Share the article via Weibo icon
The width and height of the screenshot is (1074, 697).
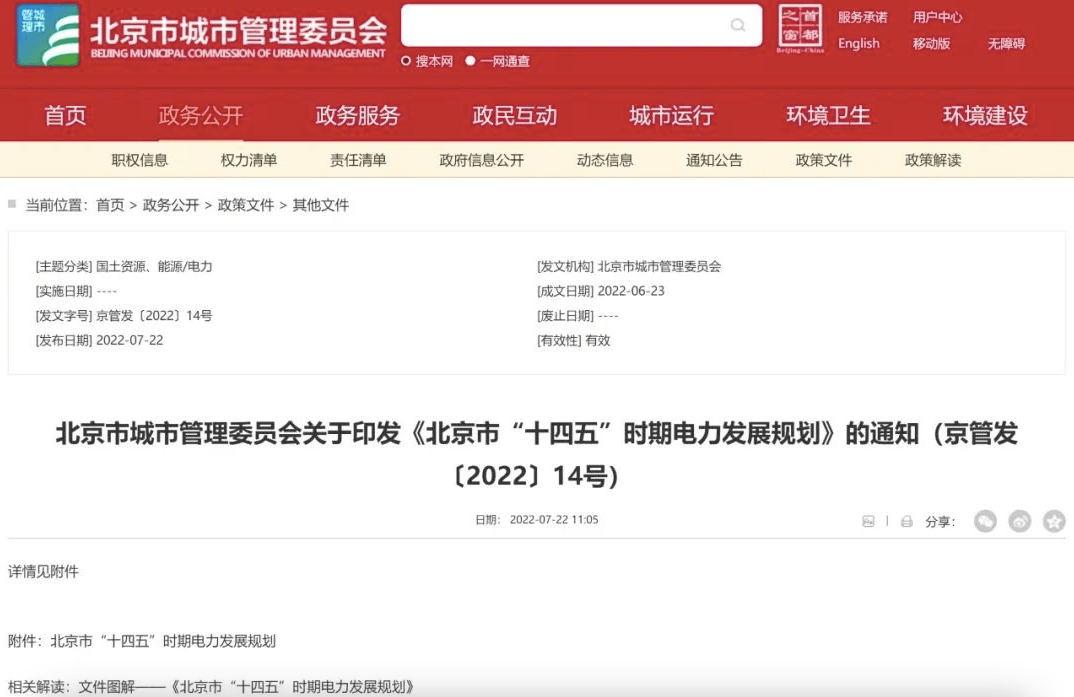(x=1019, y=521)
